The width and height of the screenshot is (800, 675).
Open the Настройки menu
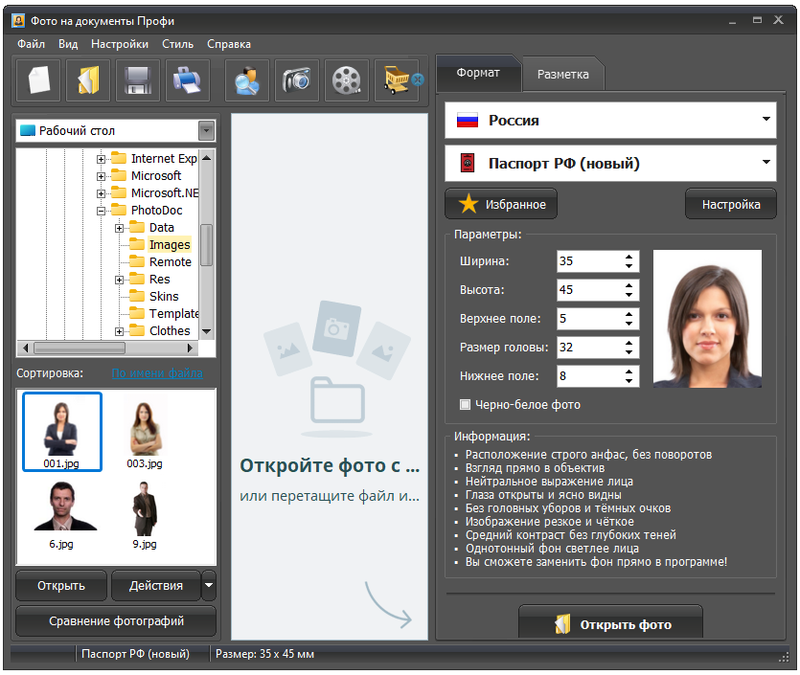[120, 44]
